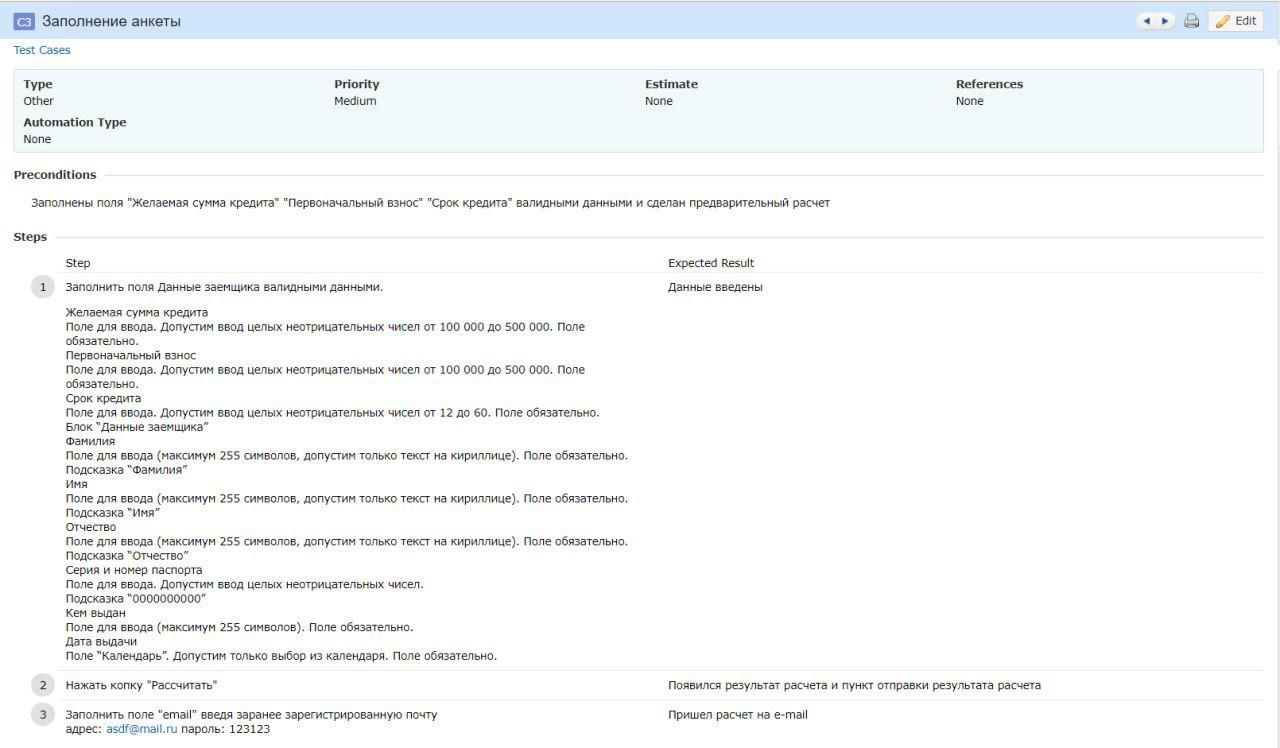This screenshot has height=748, width=1280.
Task: Click the password text "пароль: 123123"
Action: [225, 729]
